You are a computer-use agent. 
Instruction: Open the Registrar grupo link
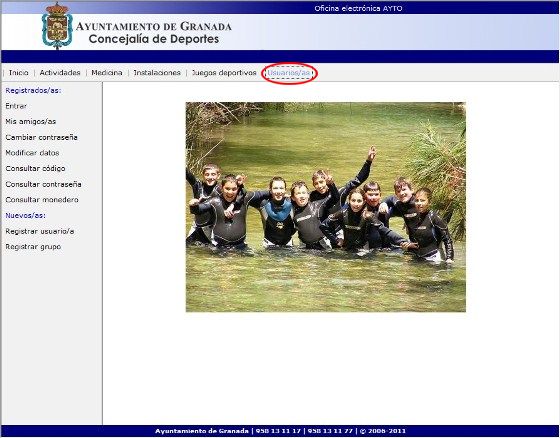tap(33, 247)
